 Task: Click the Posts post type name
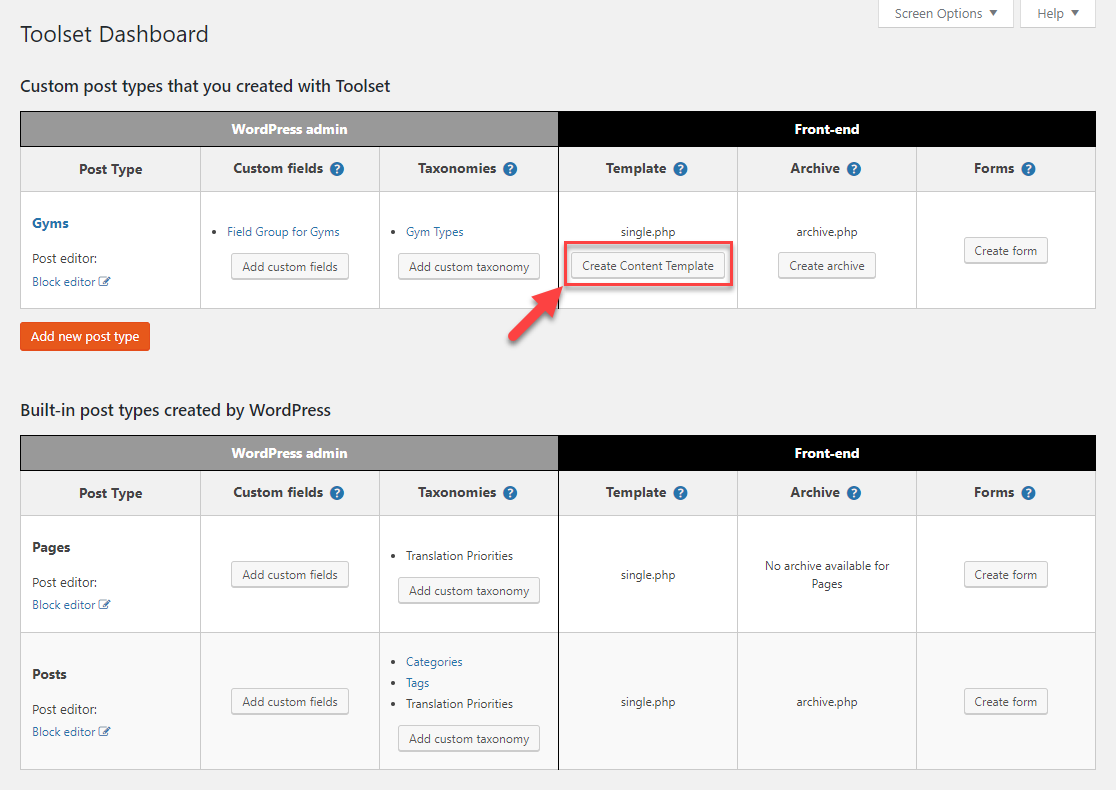[x=49, y=674]
